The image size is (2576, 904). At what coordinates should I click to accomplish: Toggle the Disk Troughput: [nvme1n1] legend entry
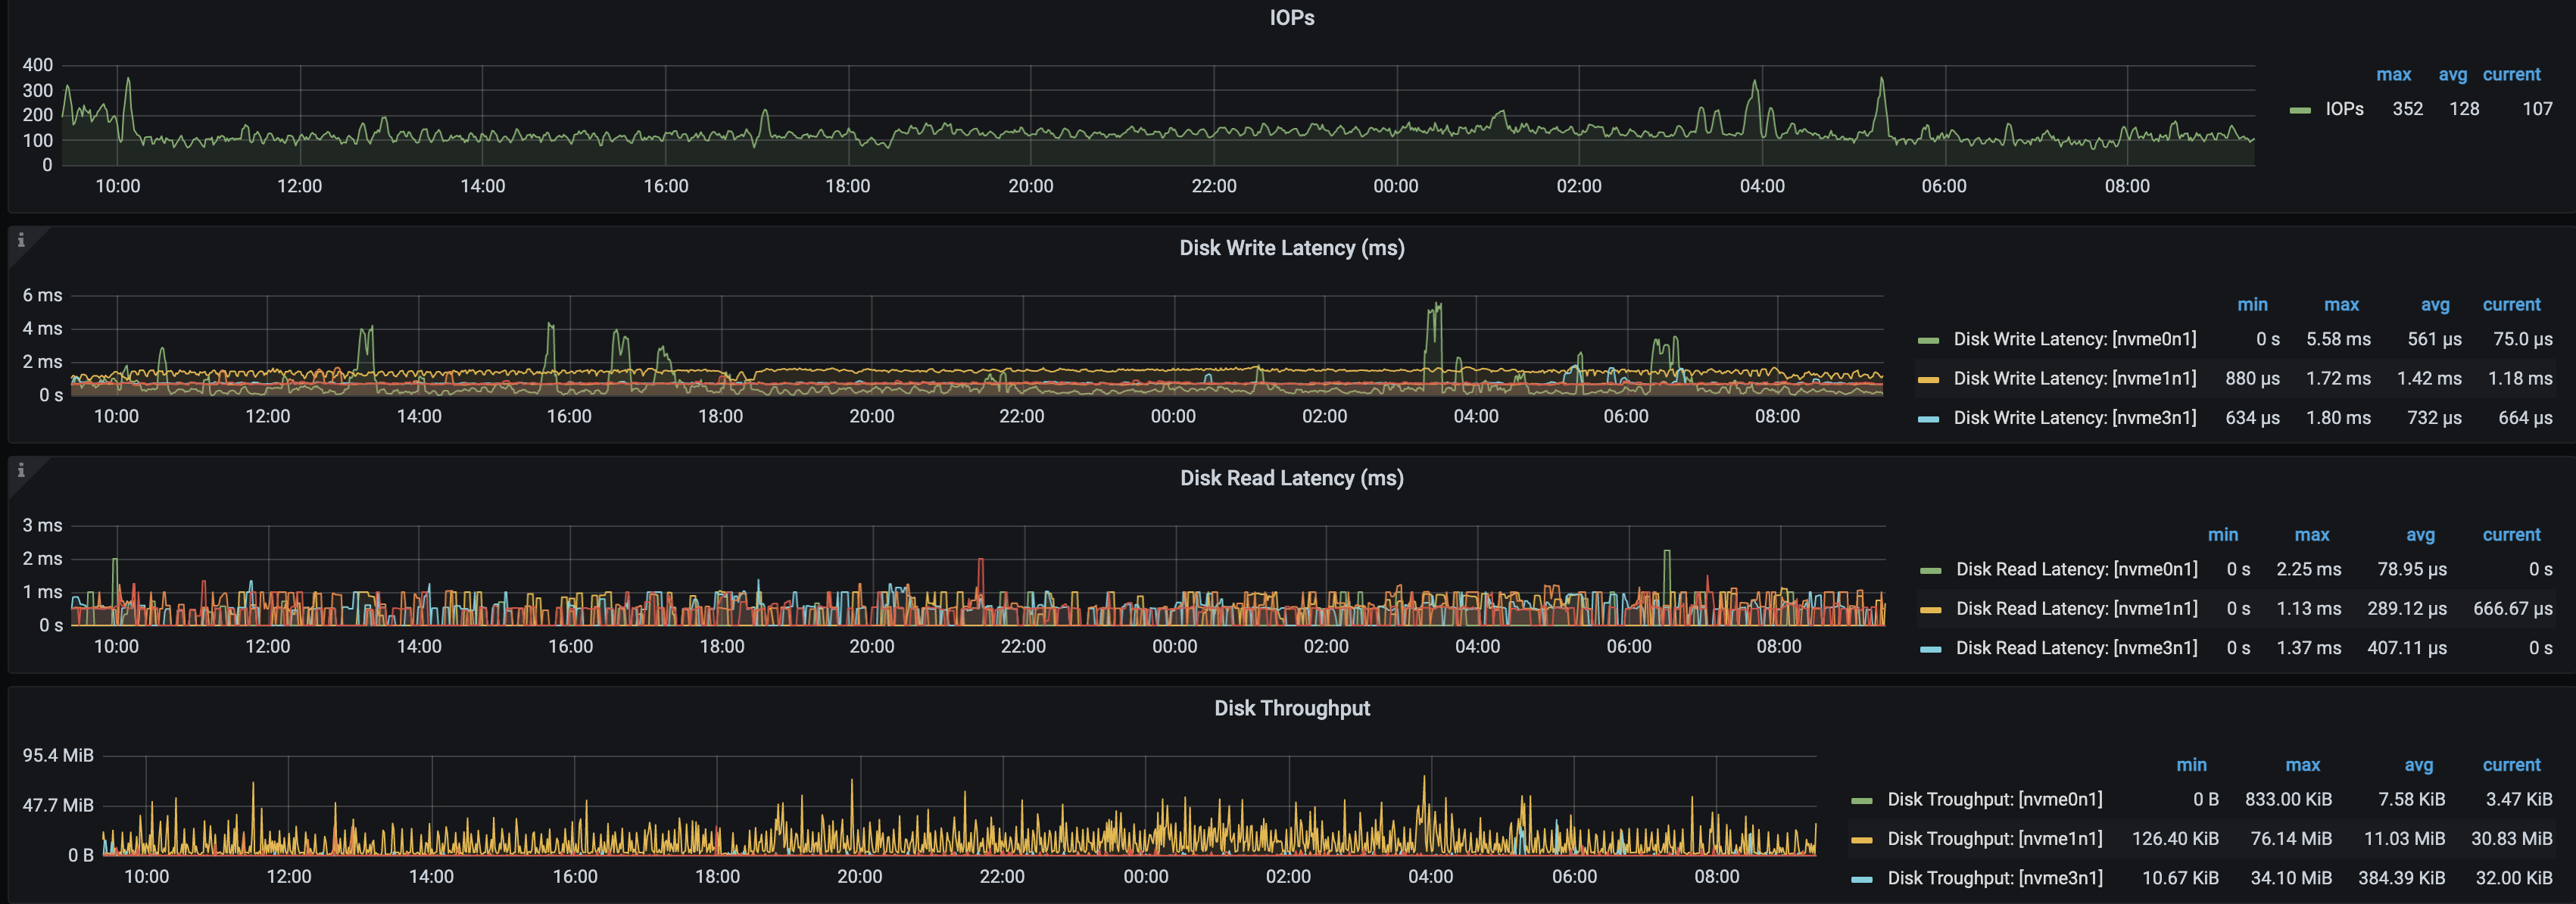(1994, 839)
